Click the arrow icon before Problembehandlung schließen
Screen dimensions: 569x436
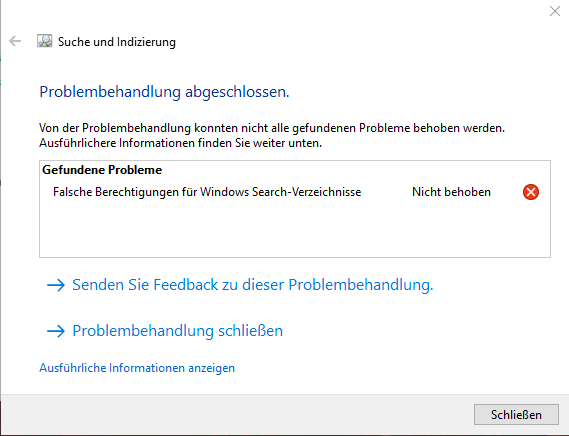(56, 331)
